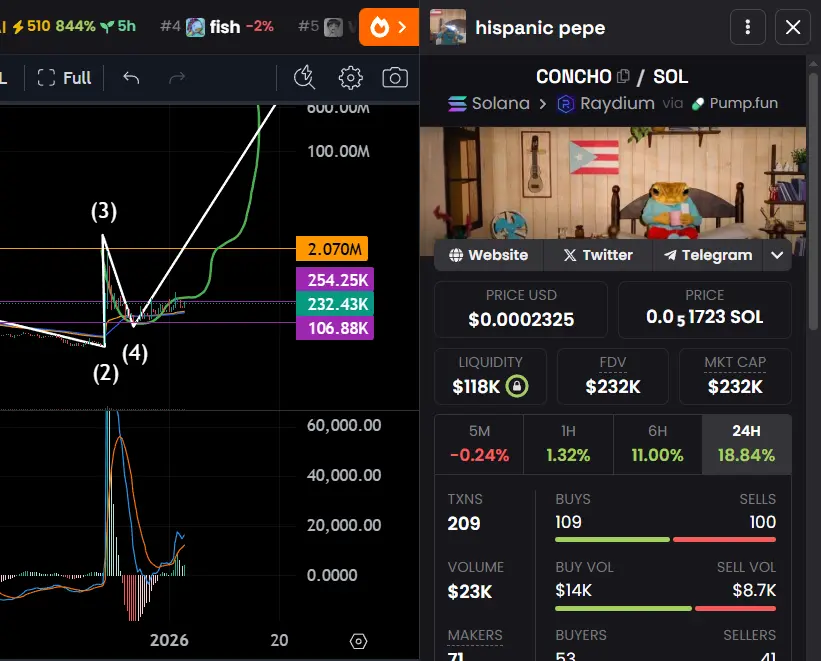Open the token Twitter link
821x661 pixels.
click(598, 255)
